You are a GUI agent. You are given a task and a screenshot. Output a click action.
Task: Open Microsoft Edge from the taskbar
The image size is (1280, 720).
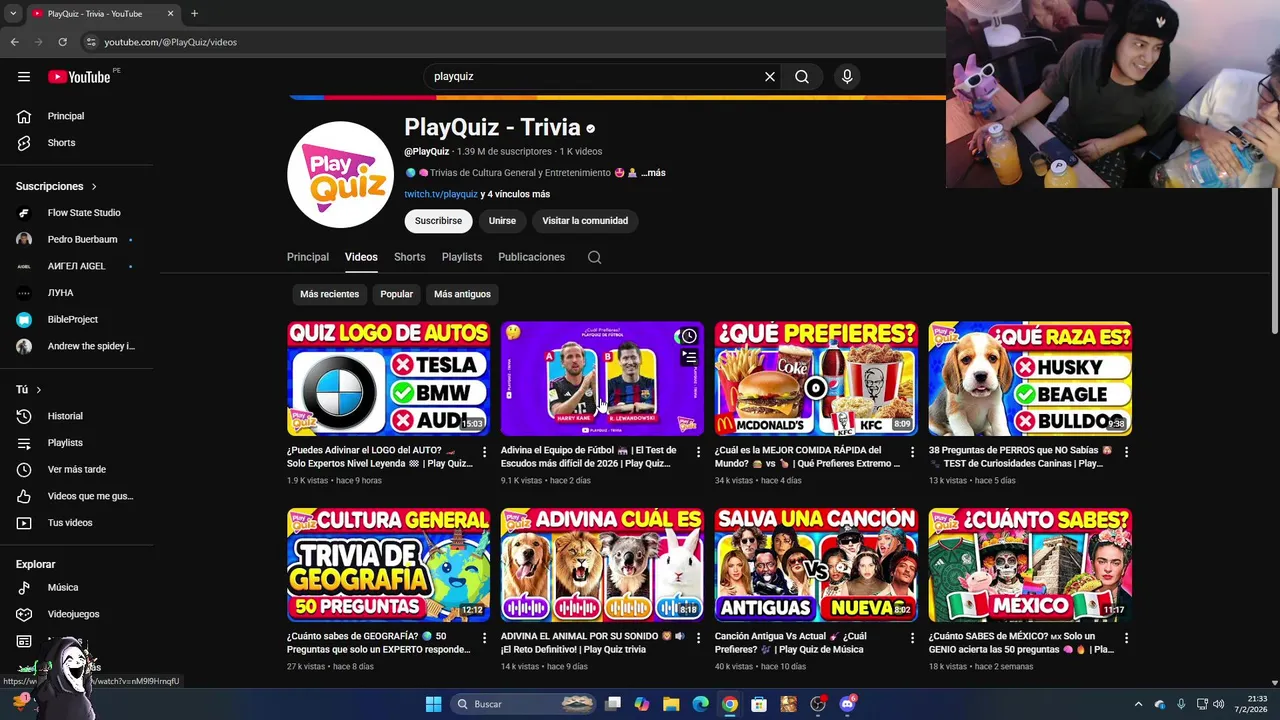(701, 704)
